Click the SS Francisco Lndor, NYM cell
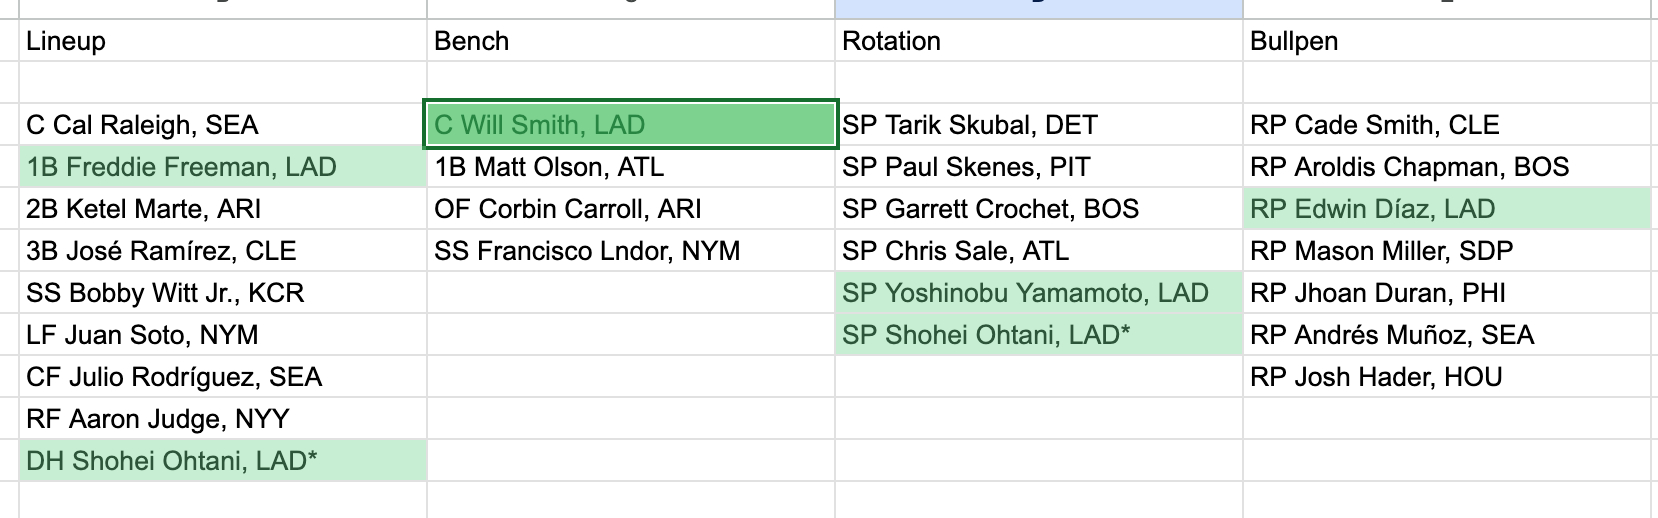 point(630,251)
